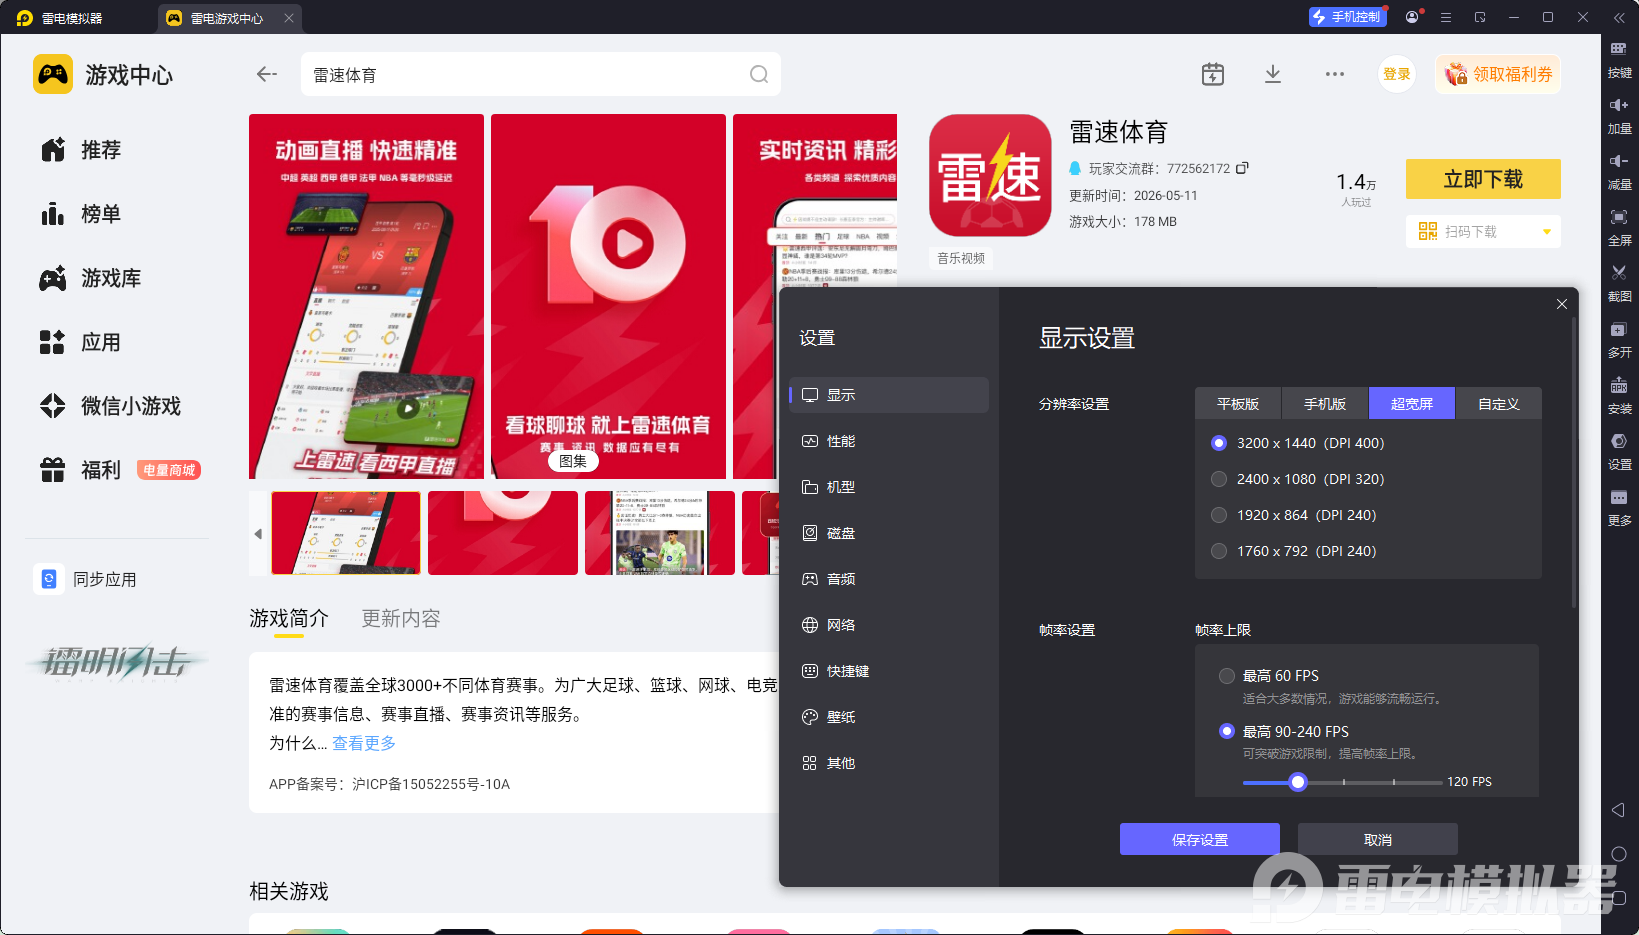Click the 雷速体育 search input field
Viewport: 1639px width, 935px height.
click(525, 74)
